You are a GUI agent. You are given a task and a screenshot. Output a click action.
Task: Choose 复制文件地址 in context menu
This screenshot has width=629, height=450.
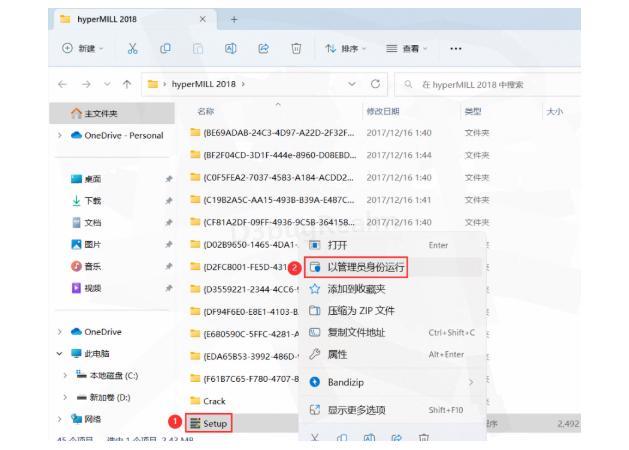(x=392, y=332)
